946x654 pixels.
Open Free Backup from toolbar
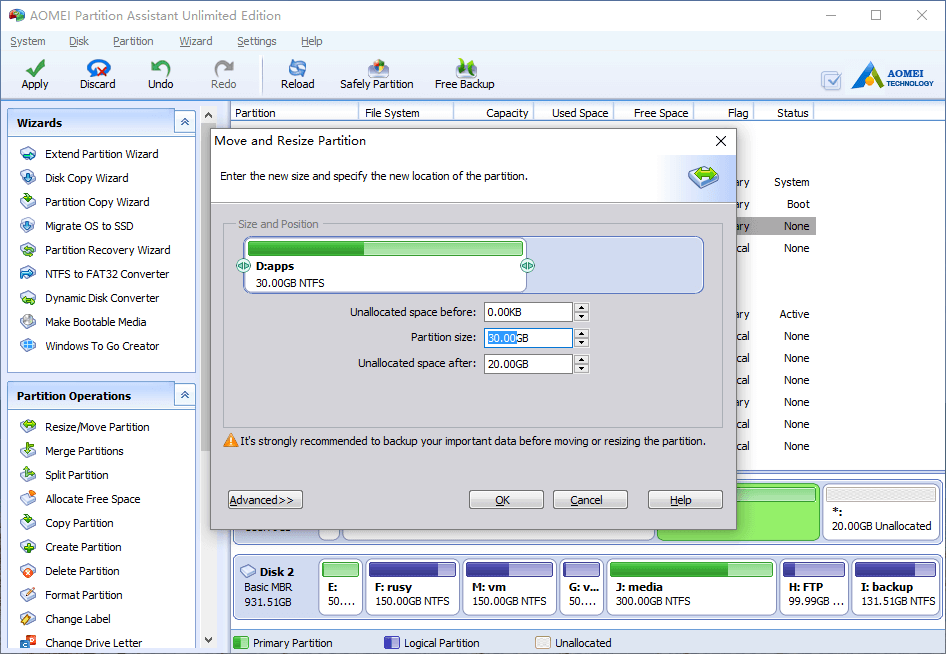pos(465,74)
